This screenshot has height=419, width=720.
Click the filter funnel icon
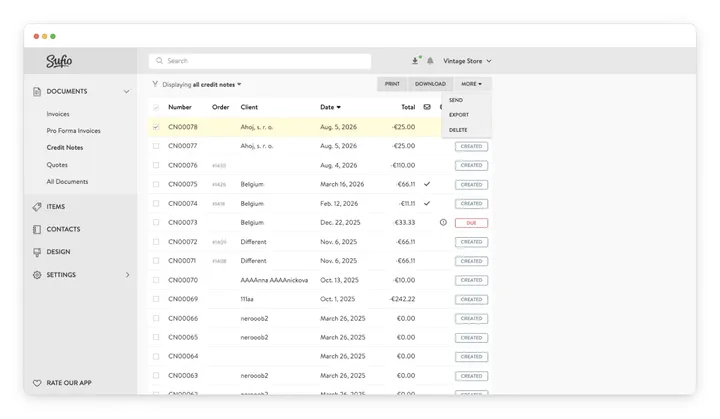click(155, 84)
